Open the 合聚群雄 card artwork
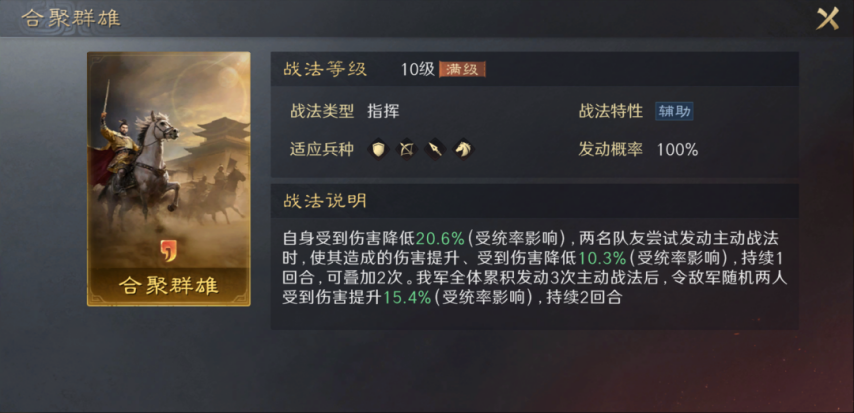Screen dimensions: 854x413 coord(169,179)
